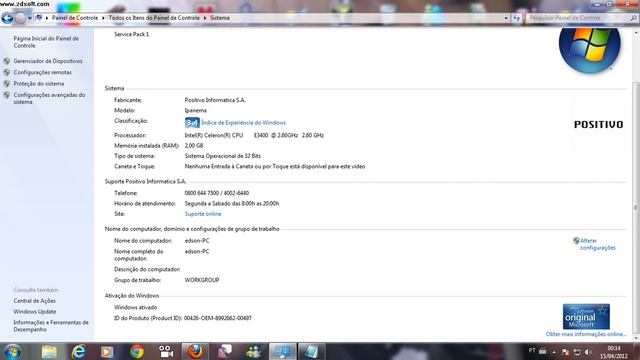Select Positivo Informatica S.A. manufacturer value
The image size is (640, 360).
tap(215, 100)
